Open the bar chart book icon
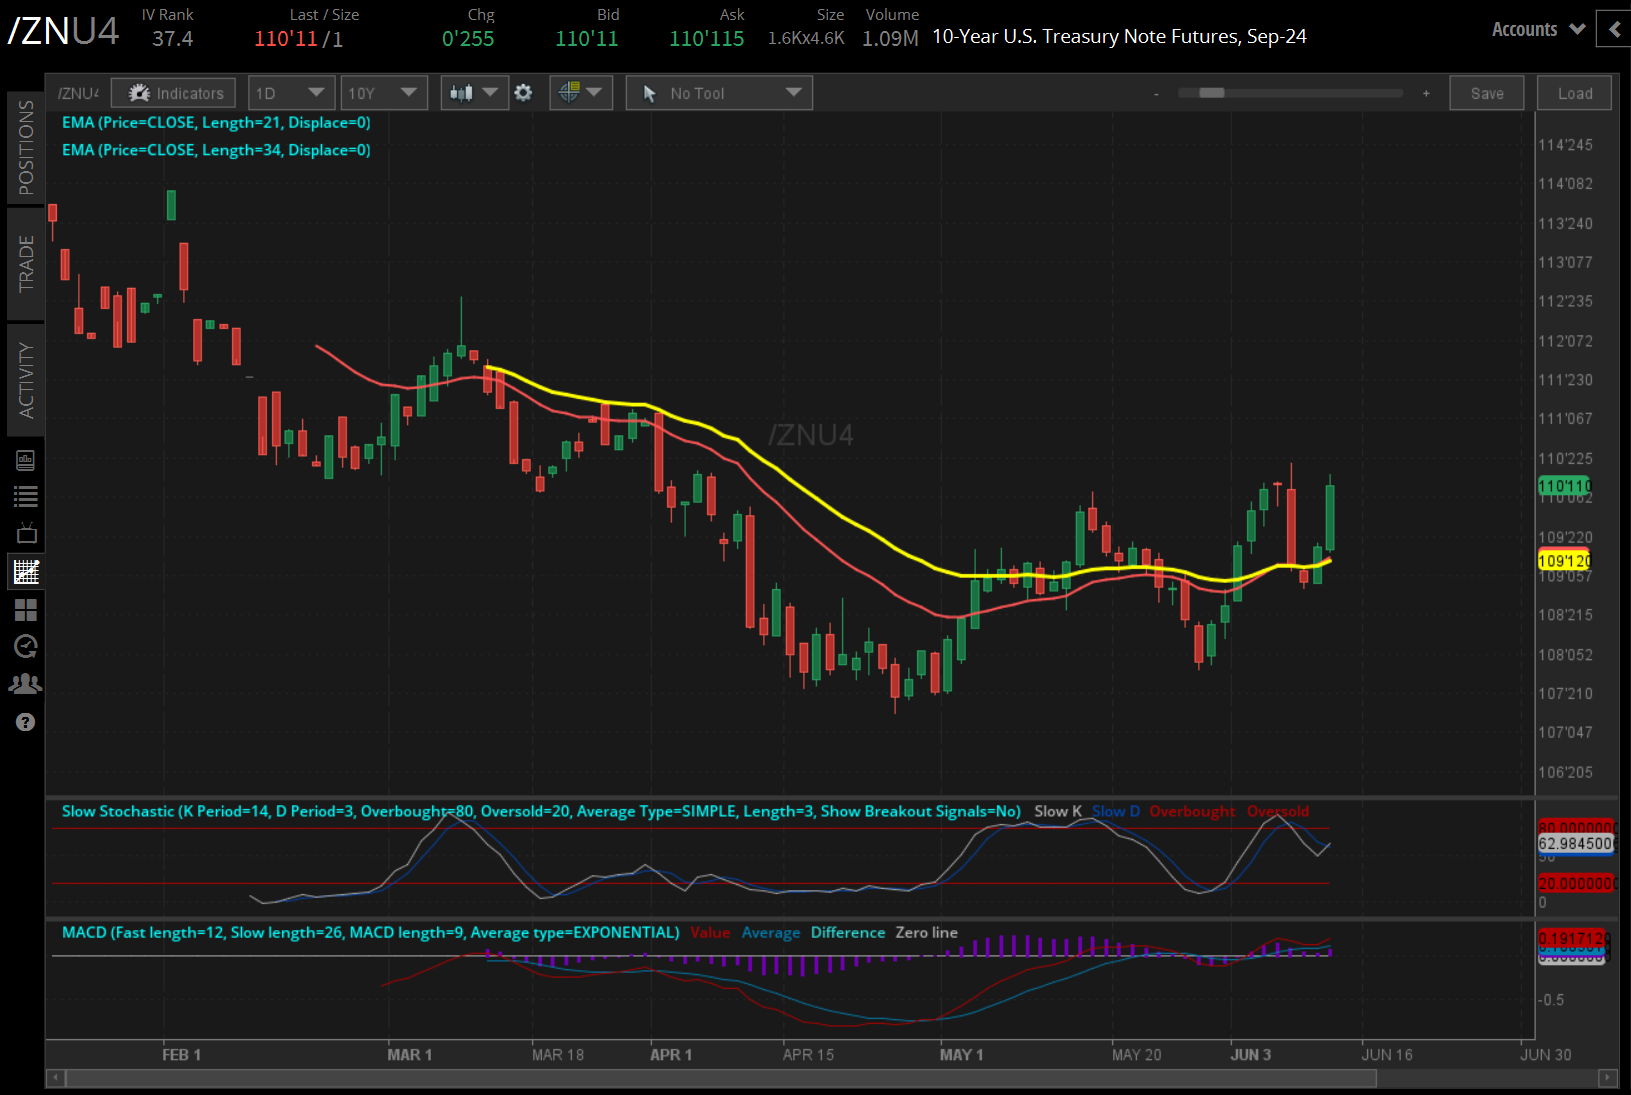This screenshot has height=1095, width=1631. tap(26, 460)
